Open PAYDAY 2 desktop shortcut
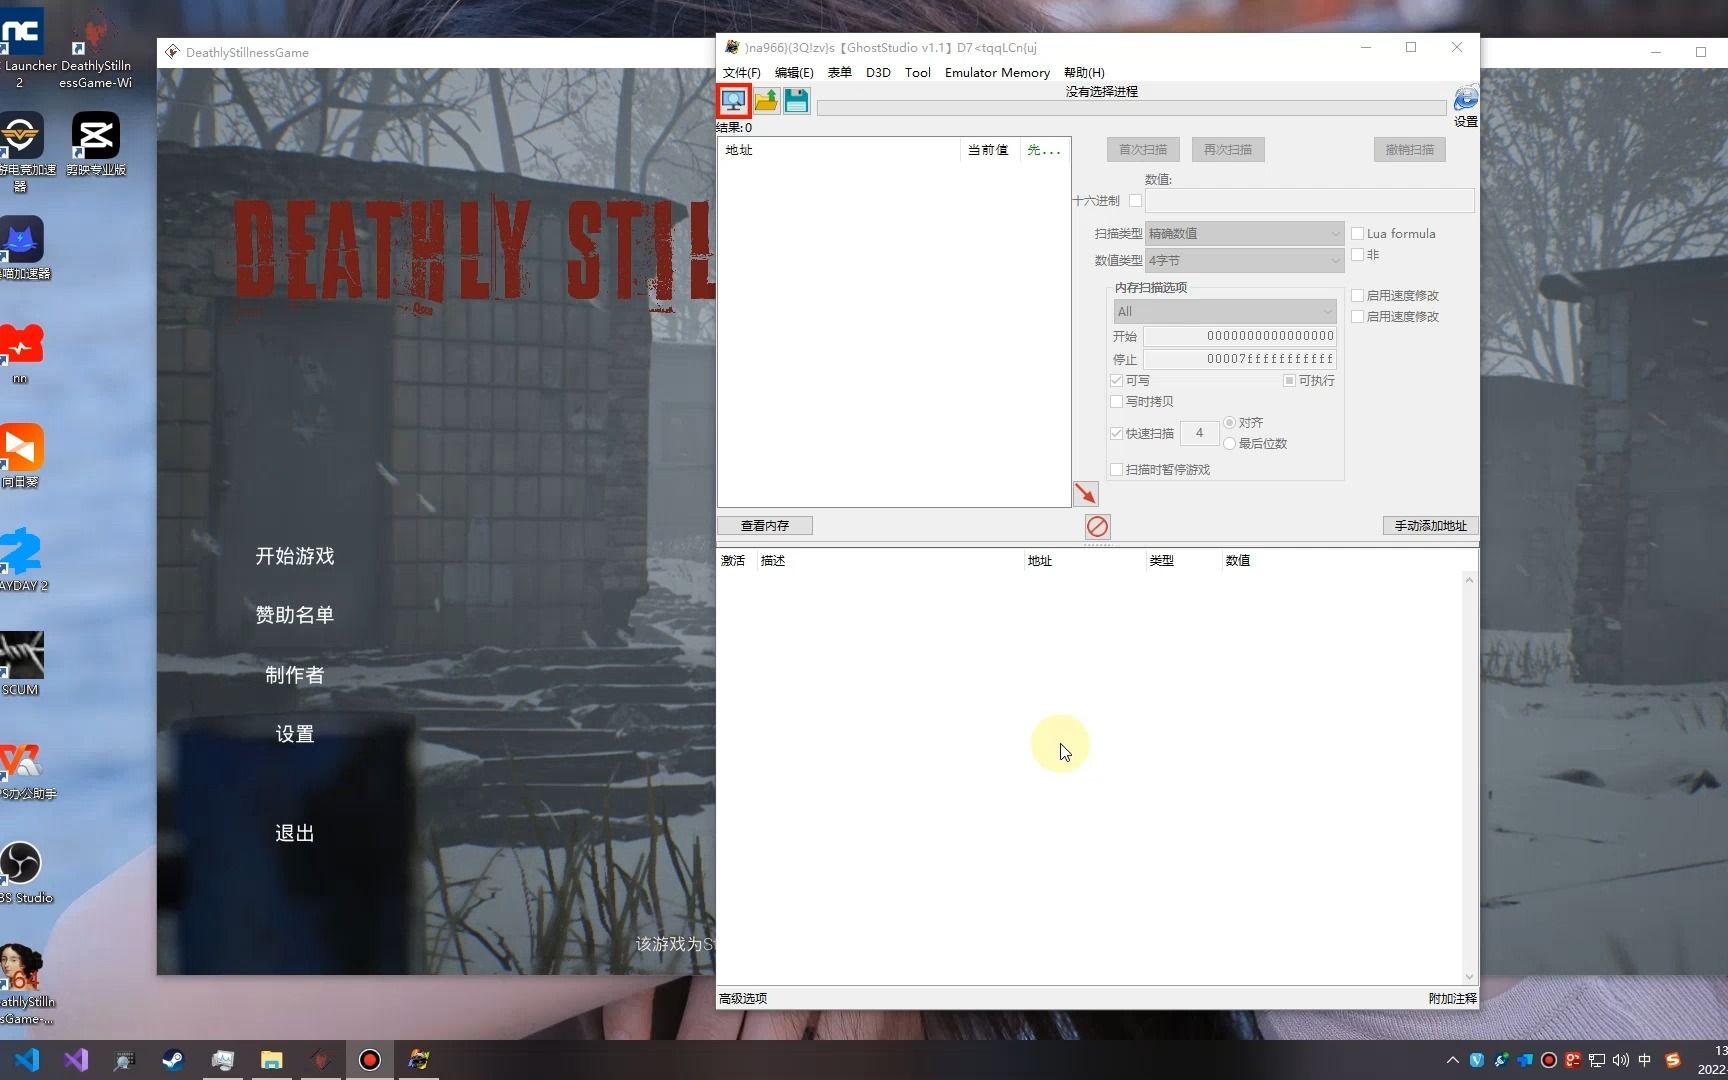Image resolution: width=1728 pixels, height=1080 pixels. (x=22, y=560)
